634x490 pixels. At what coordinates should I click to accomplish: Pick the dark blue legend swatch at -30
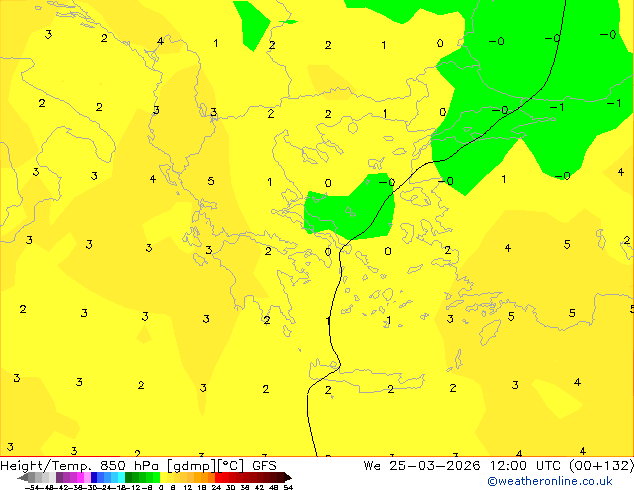coord(94,478)
